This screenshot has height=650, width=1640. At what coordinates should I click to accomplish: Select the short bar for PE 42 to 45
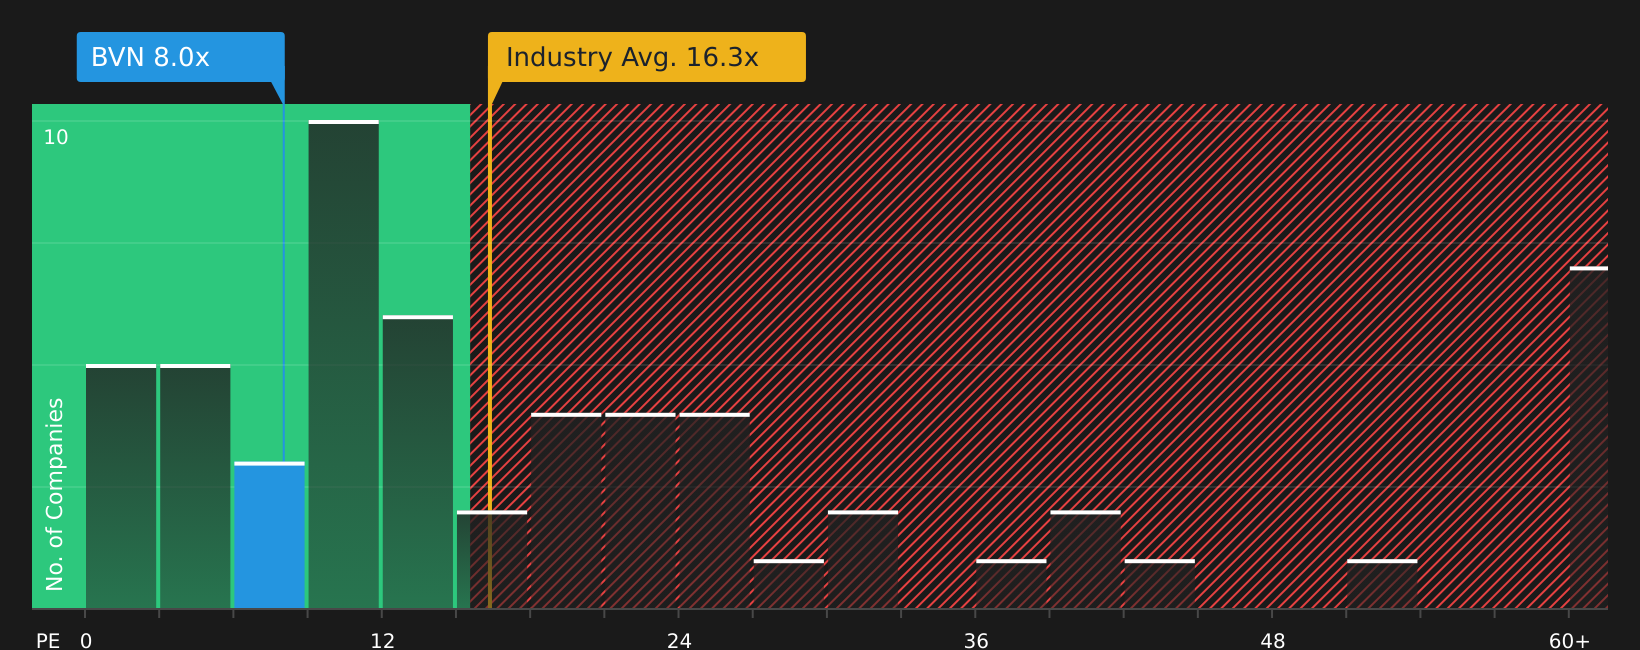[x=1160, y=584]
